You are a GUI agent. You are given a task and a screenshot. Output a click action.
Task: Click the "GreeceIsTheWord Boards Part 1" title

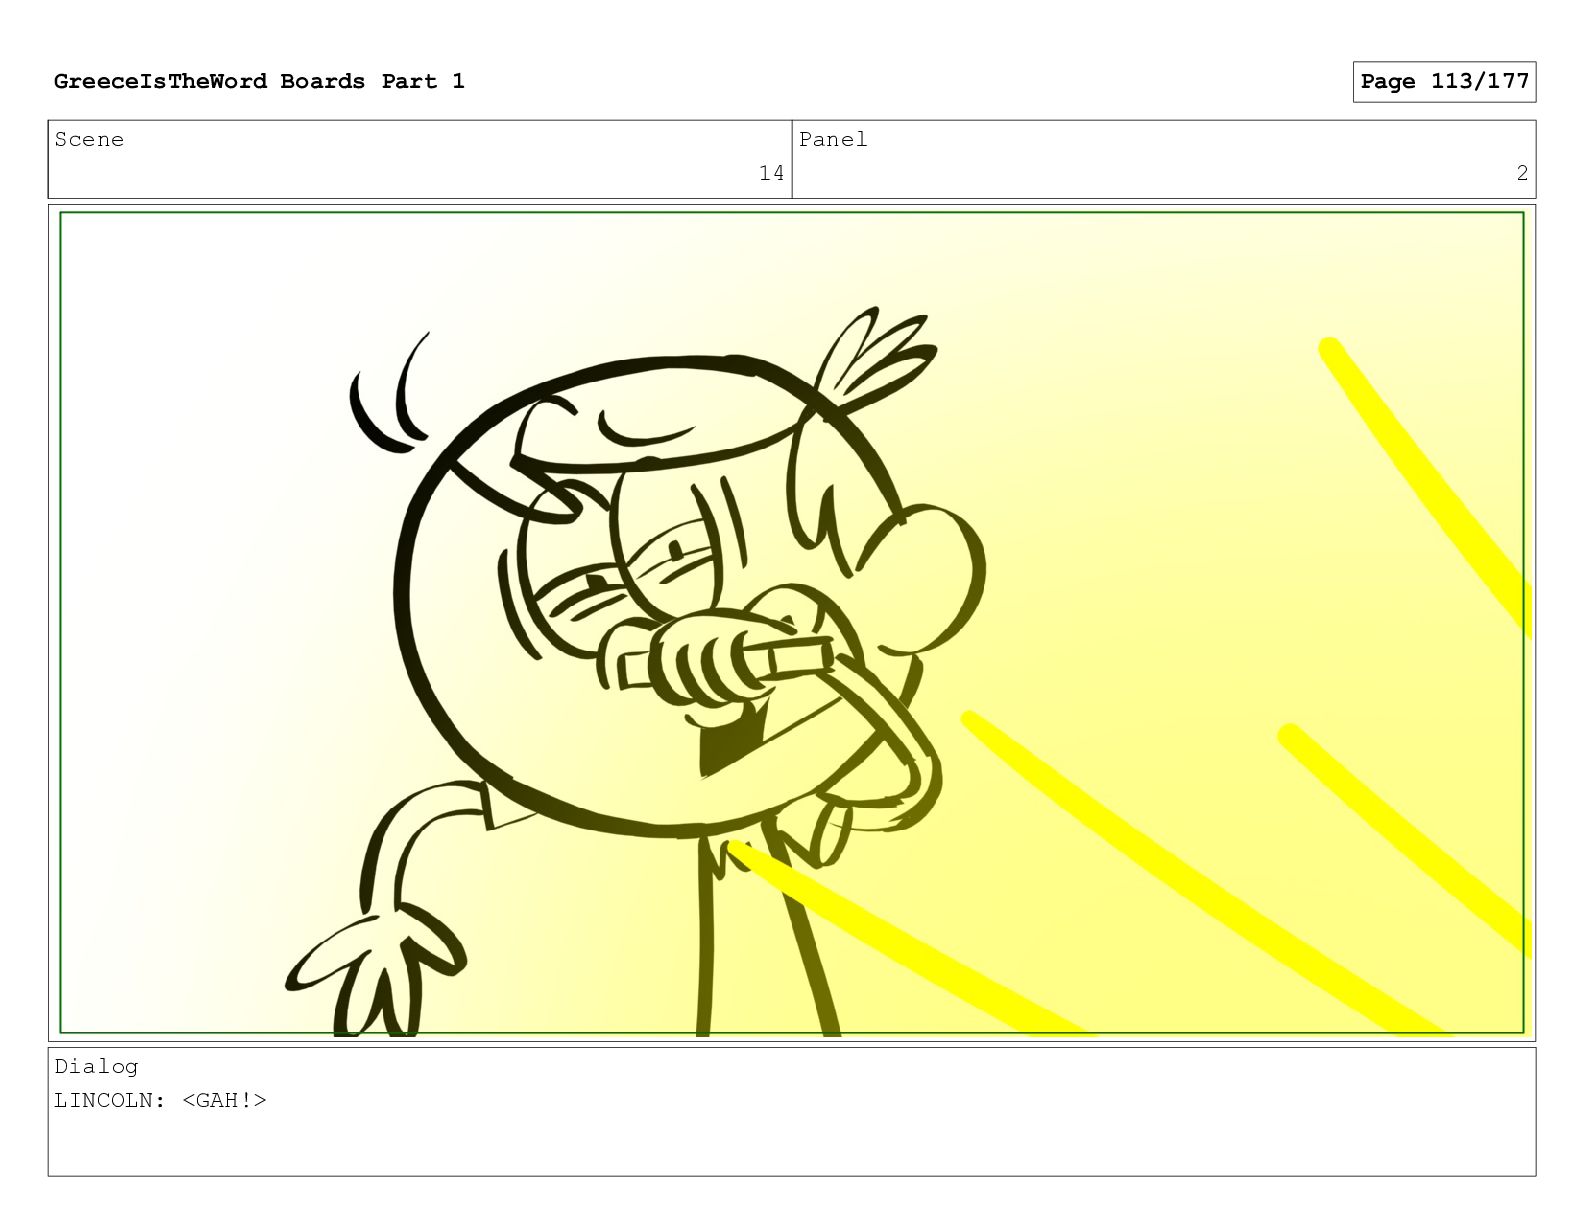(259, 81)
